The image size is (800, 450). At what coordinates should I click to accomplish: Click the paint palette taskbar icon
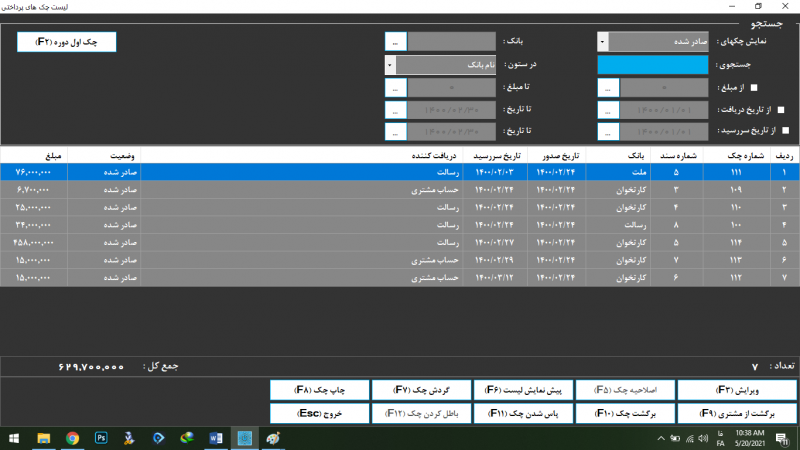(x=273, y=438)
